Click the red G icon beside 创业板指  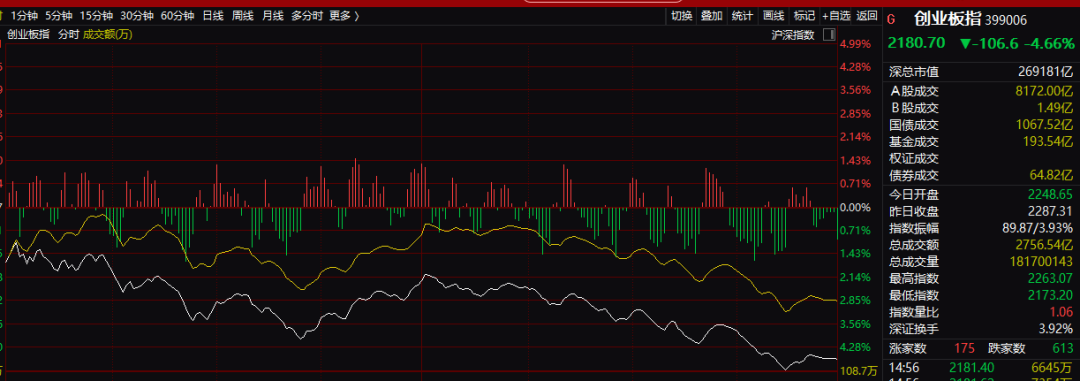pos(891,19)
